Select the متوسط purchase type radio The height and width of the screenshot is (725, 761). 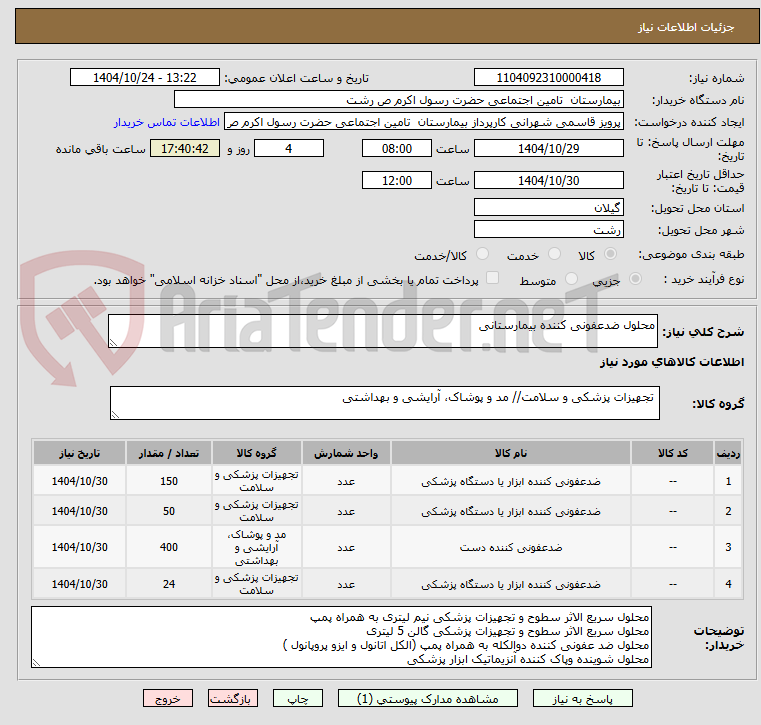572,279
